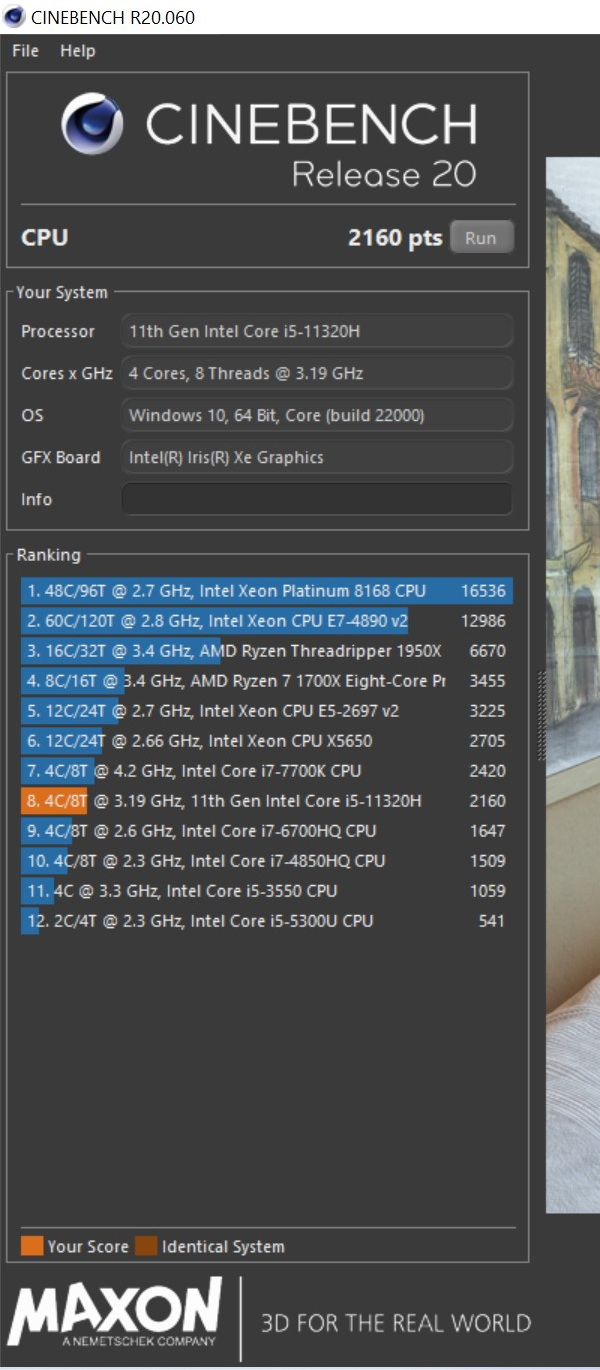
Task: Click the orange Your Score legend swatch
Action: tap(32, 1246)
